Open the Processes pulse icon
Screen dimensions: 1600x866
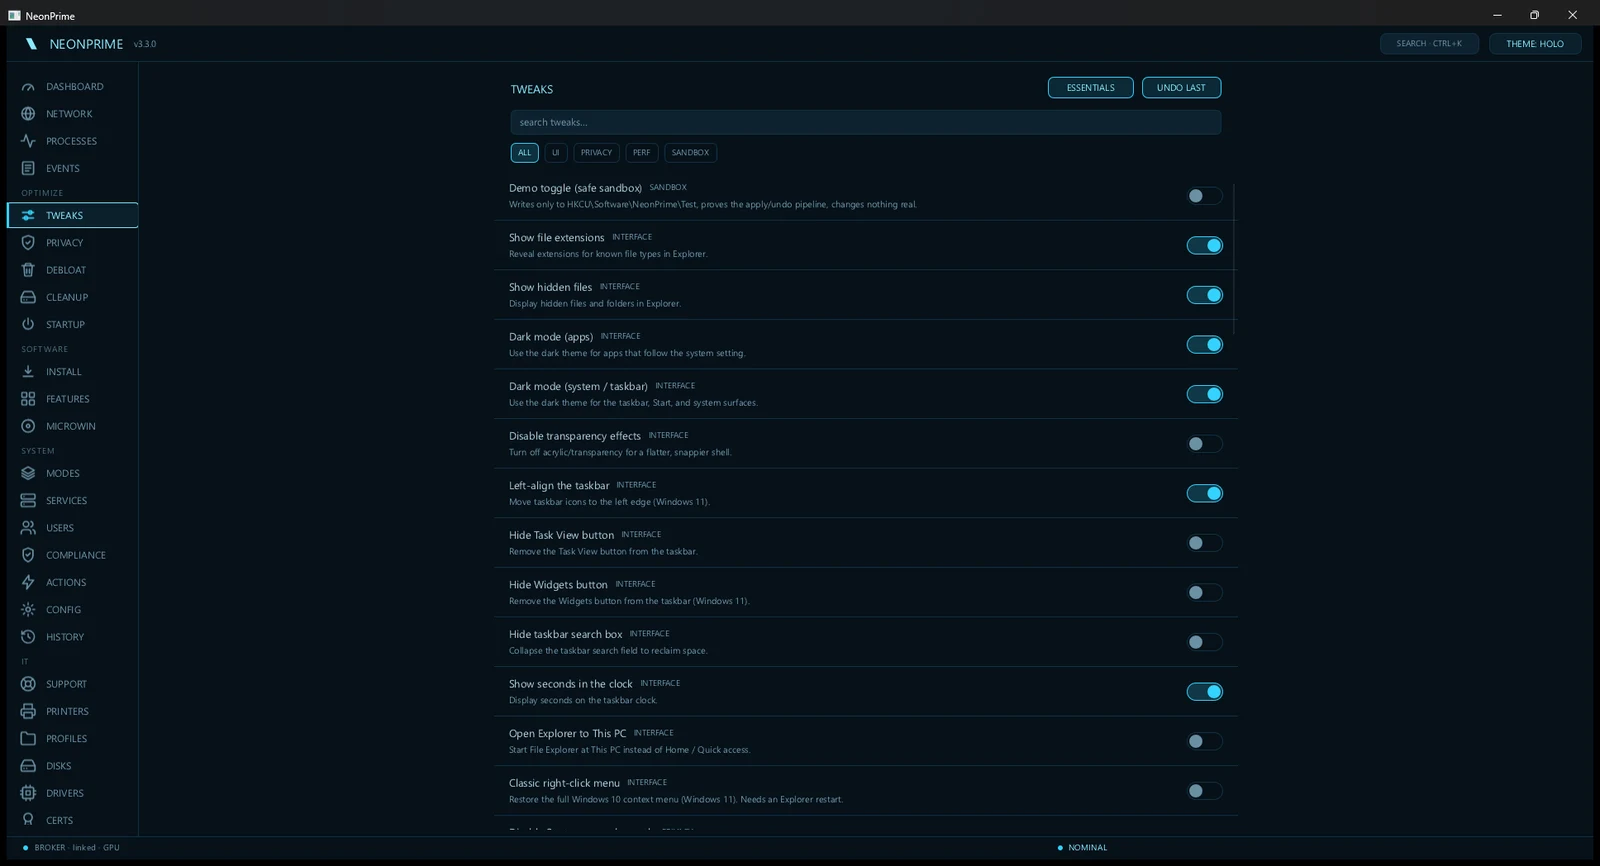point(28,141)
